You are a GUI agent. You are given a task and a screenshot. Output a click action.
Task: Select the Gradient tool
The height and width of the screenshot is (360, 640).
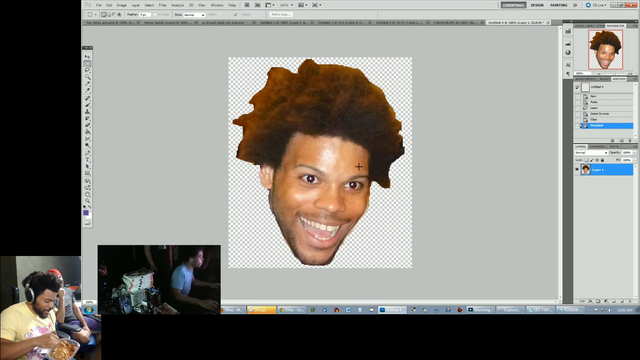coord(87,132)
